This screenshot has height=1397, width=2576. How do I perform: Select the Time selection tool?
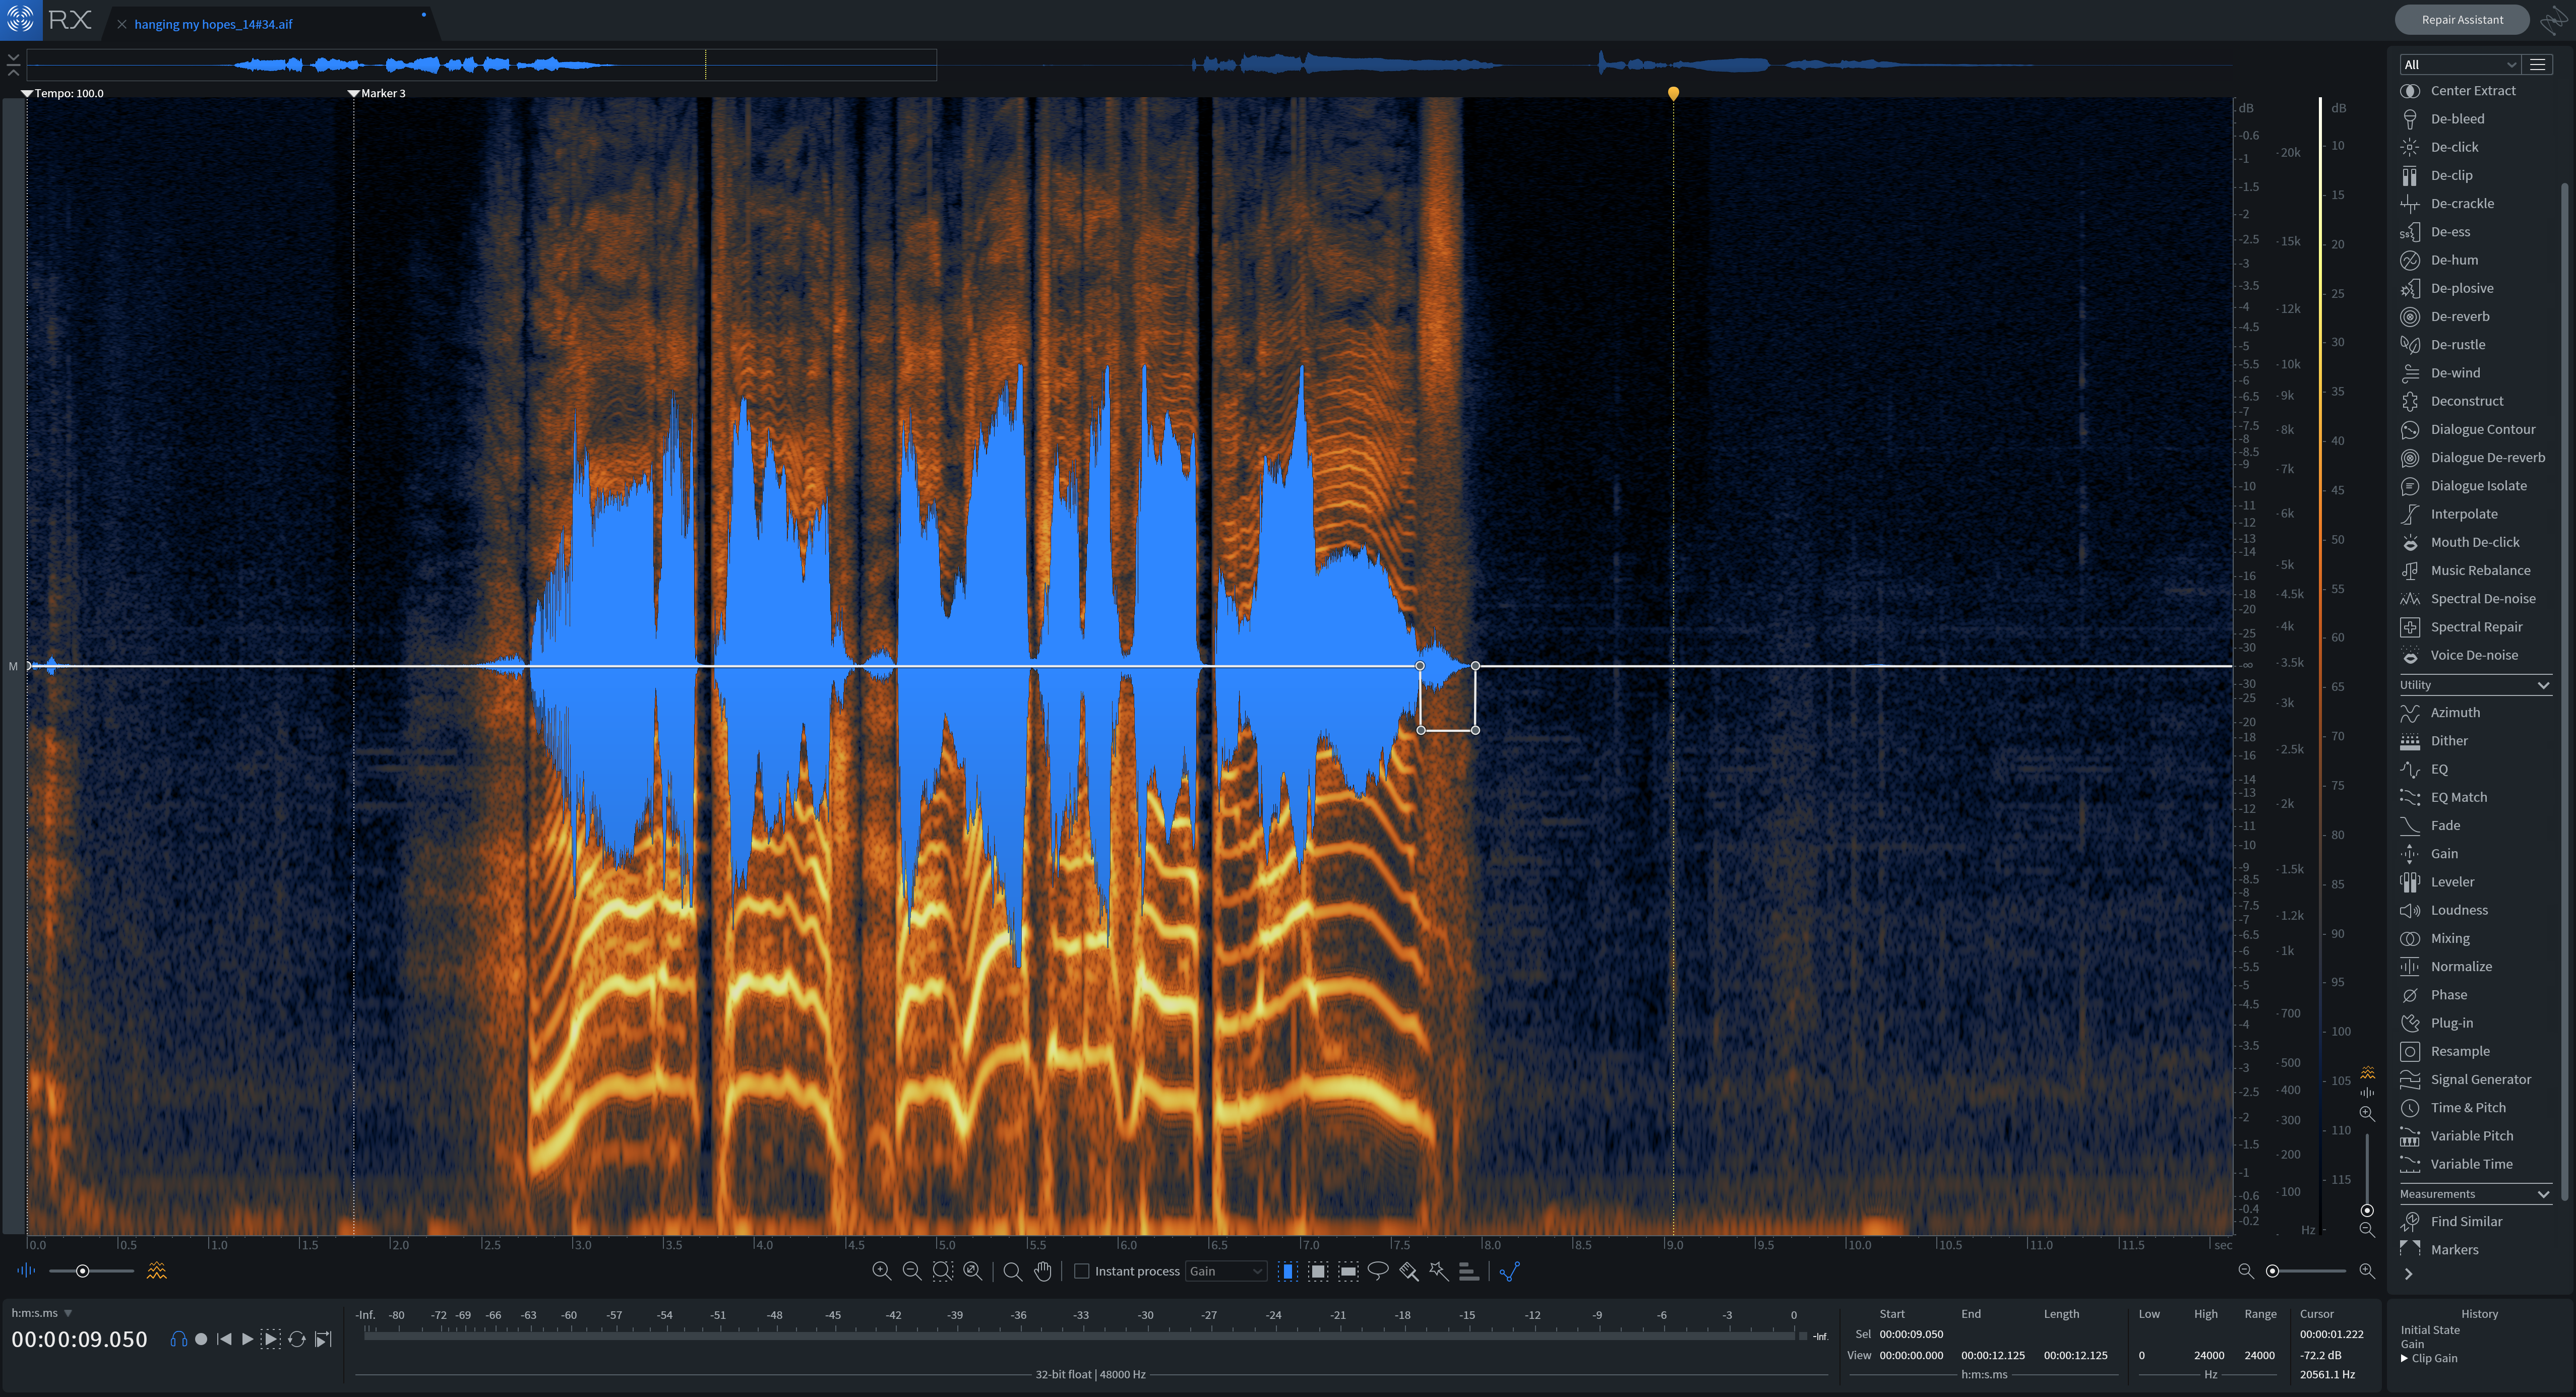tap(1288, 1271)
